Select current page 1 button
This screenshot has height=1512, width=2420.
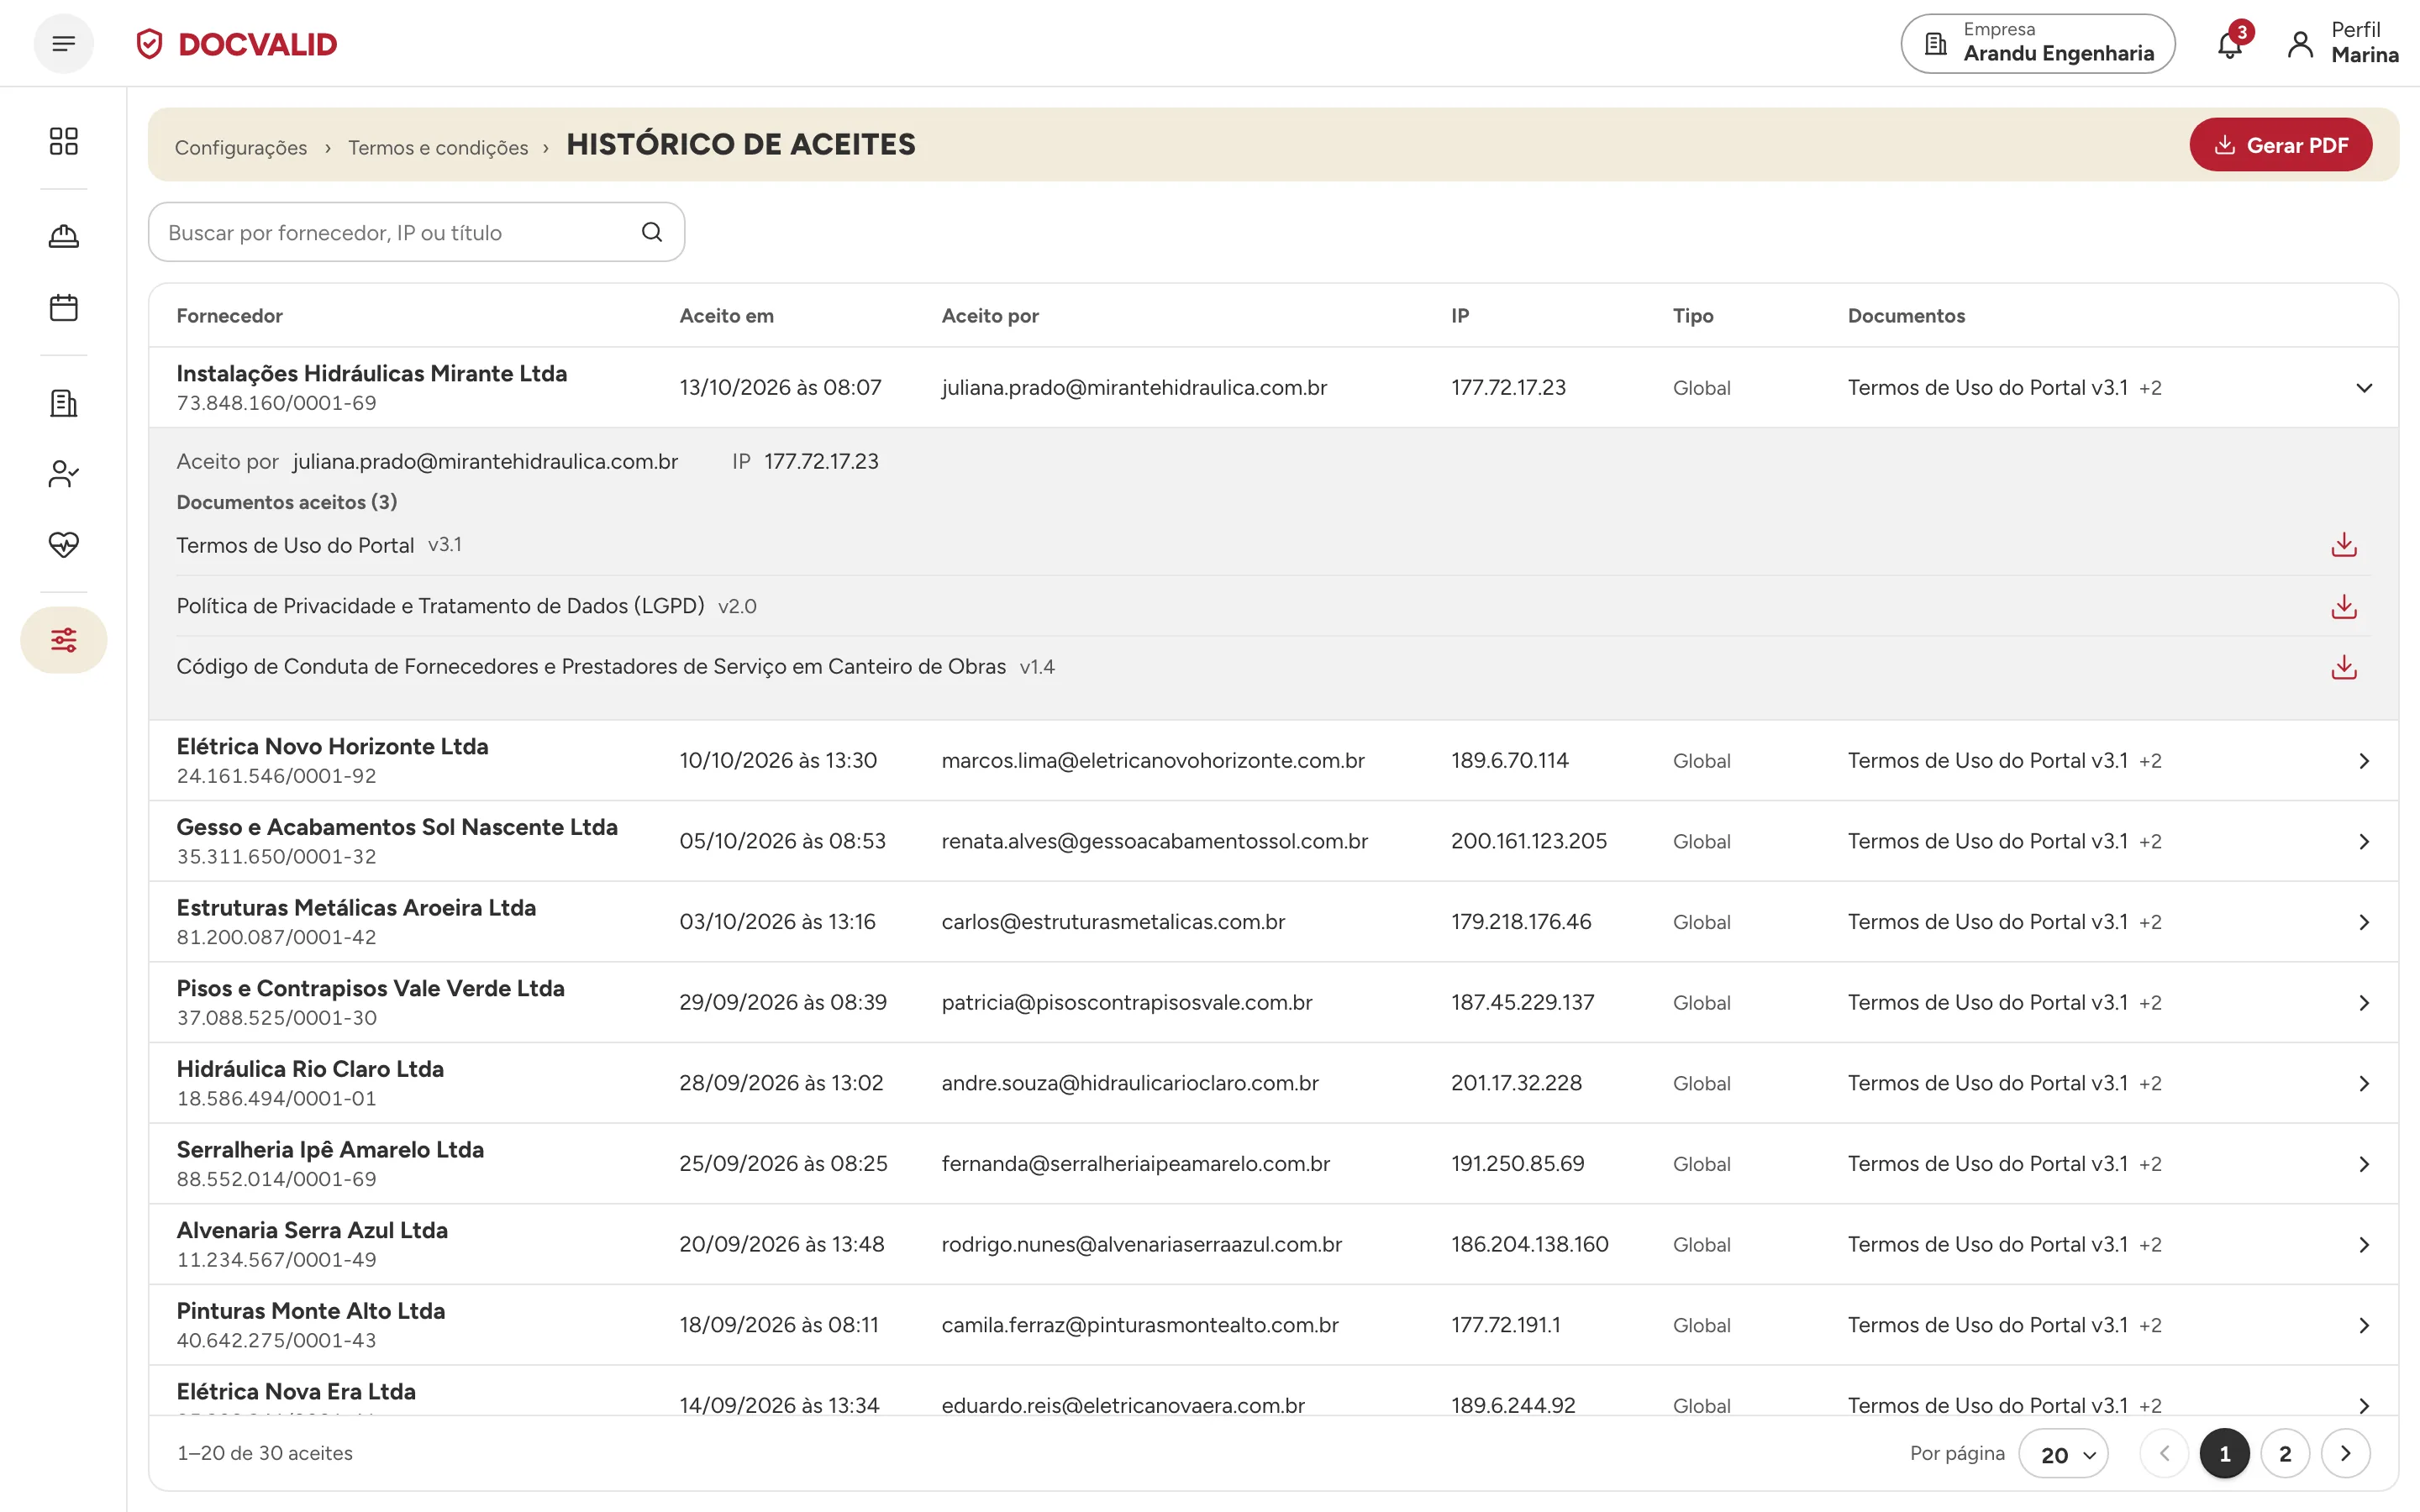2225,1454
